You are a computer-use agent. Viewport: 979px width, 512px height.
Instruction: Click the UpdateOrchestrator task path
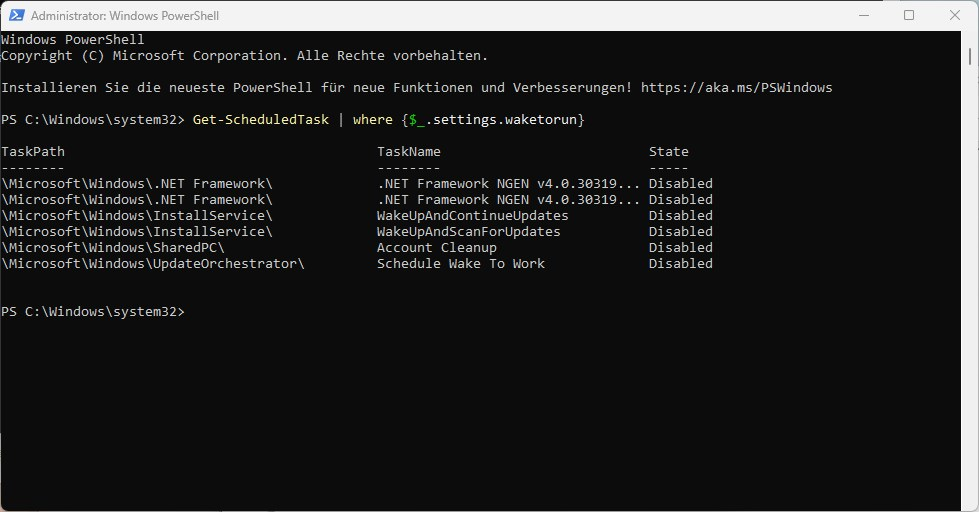153,263
